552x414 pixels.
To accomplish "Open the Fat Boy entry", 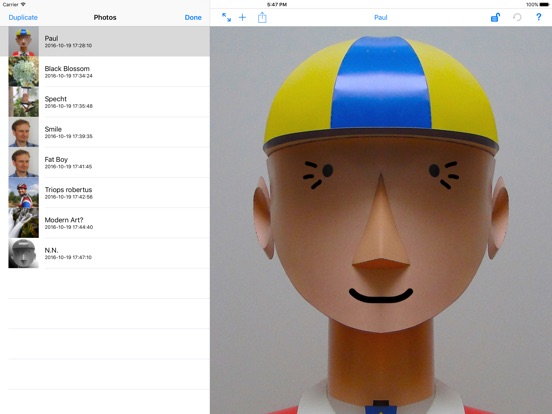I will pos(105,162).
